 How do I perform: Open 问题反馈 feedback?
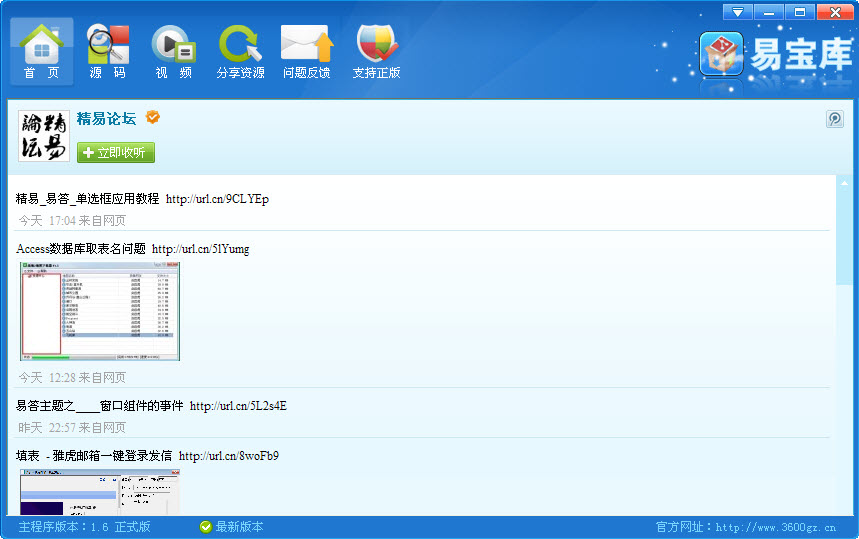pos(307,51)
